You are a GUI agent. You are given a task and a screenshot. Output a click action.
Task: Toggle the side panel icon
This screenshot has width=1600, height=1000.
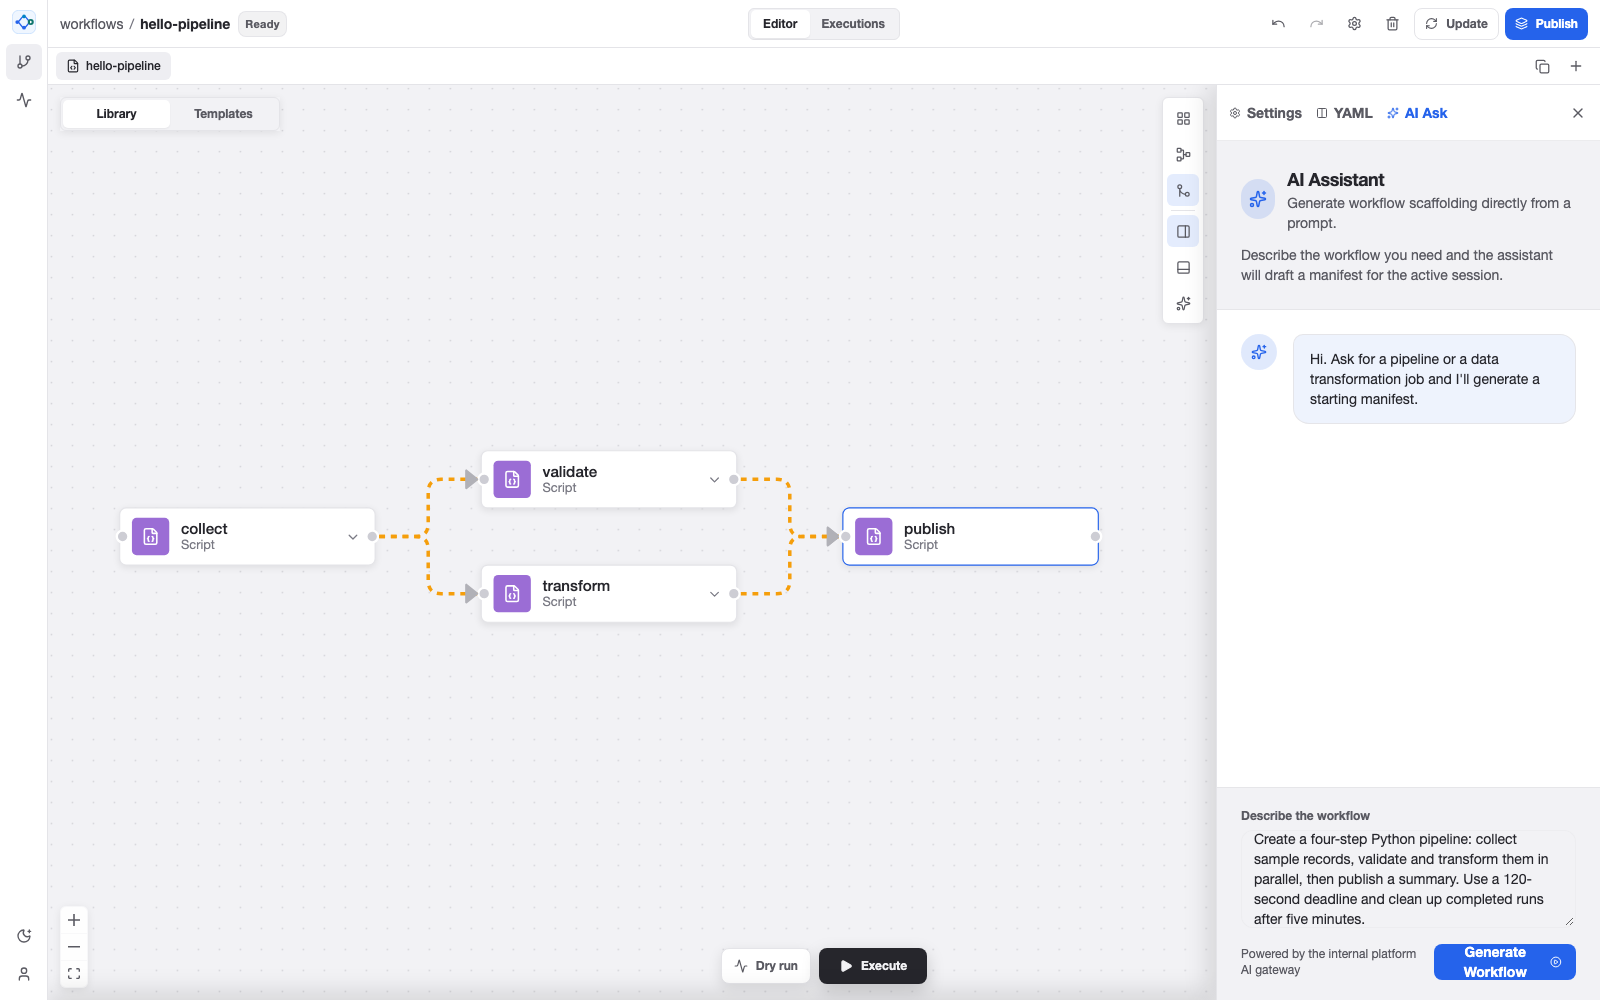(x=1183, y=231)
